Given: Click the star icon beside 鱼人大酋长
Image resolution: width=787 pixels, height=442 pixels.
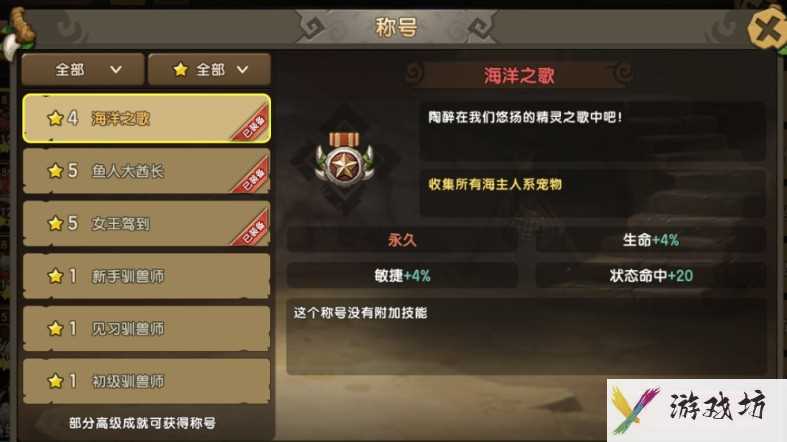Looking at the screenshot, I should 55,171.
